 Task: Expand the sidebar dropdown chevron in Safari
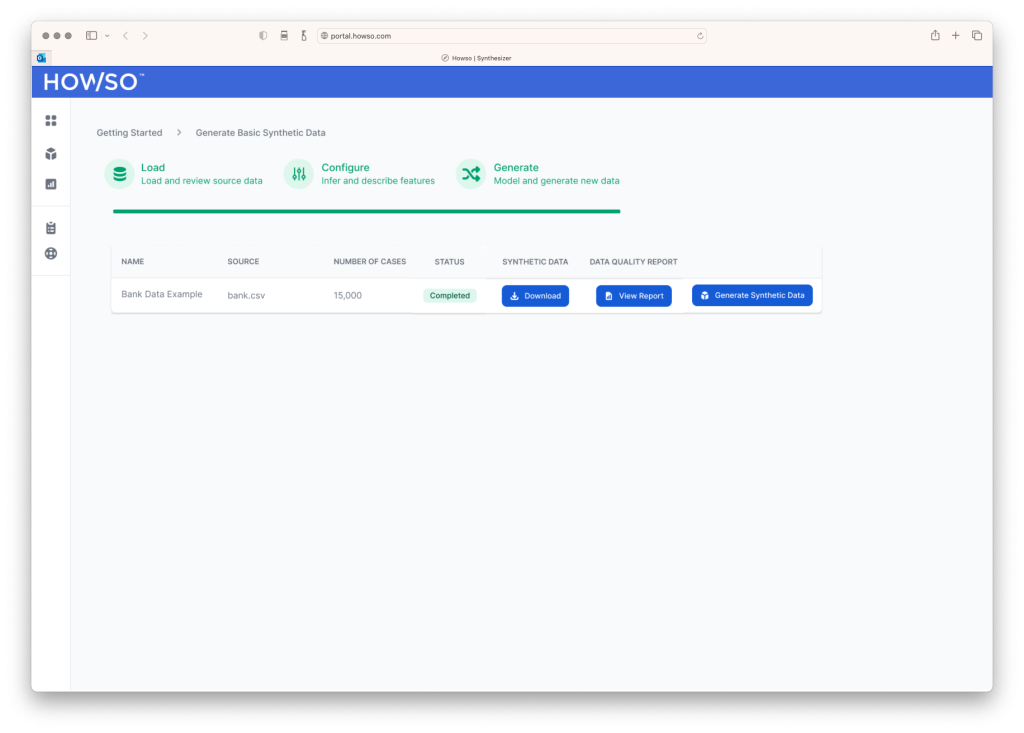coord(107,36)
